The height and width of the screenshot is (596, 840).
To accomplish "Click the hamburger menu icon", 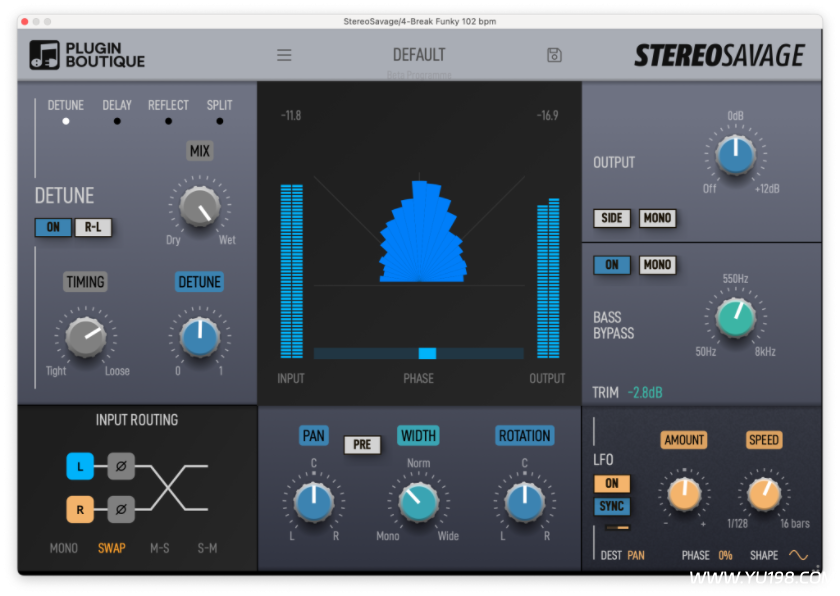I will (x=284, y=55).
